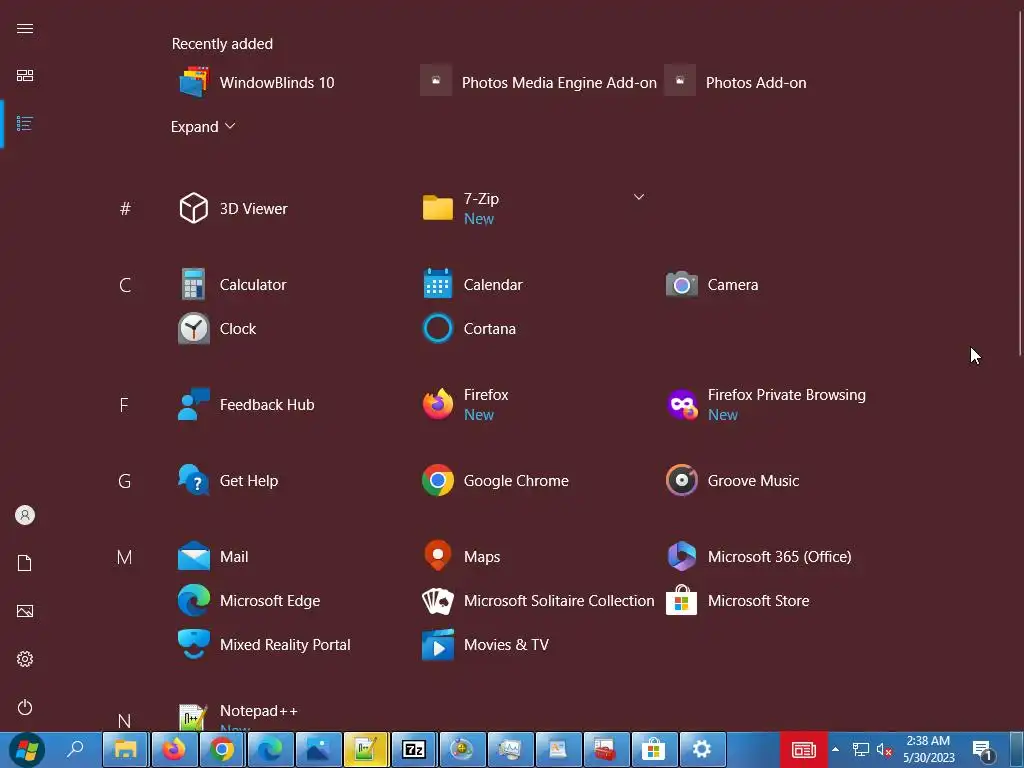1024x768 pixels.
Task: Open Chrome from the taskbar
Action: coord(222,749)
